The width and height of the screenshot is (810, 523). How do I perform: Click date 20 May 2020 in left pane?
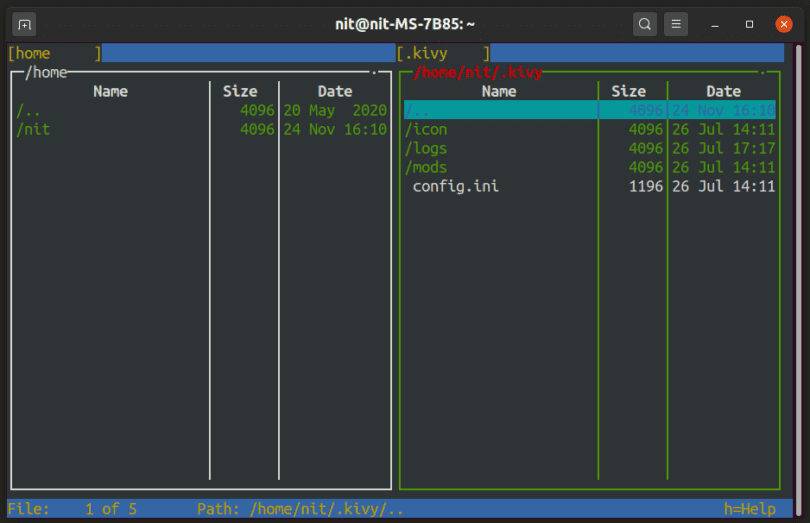click(335, 110)
